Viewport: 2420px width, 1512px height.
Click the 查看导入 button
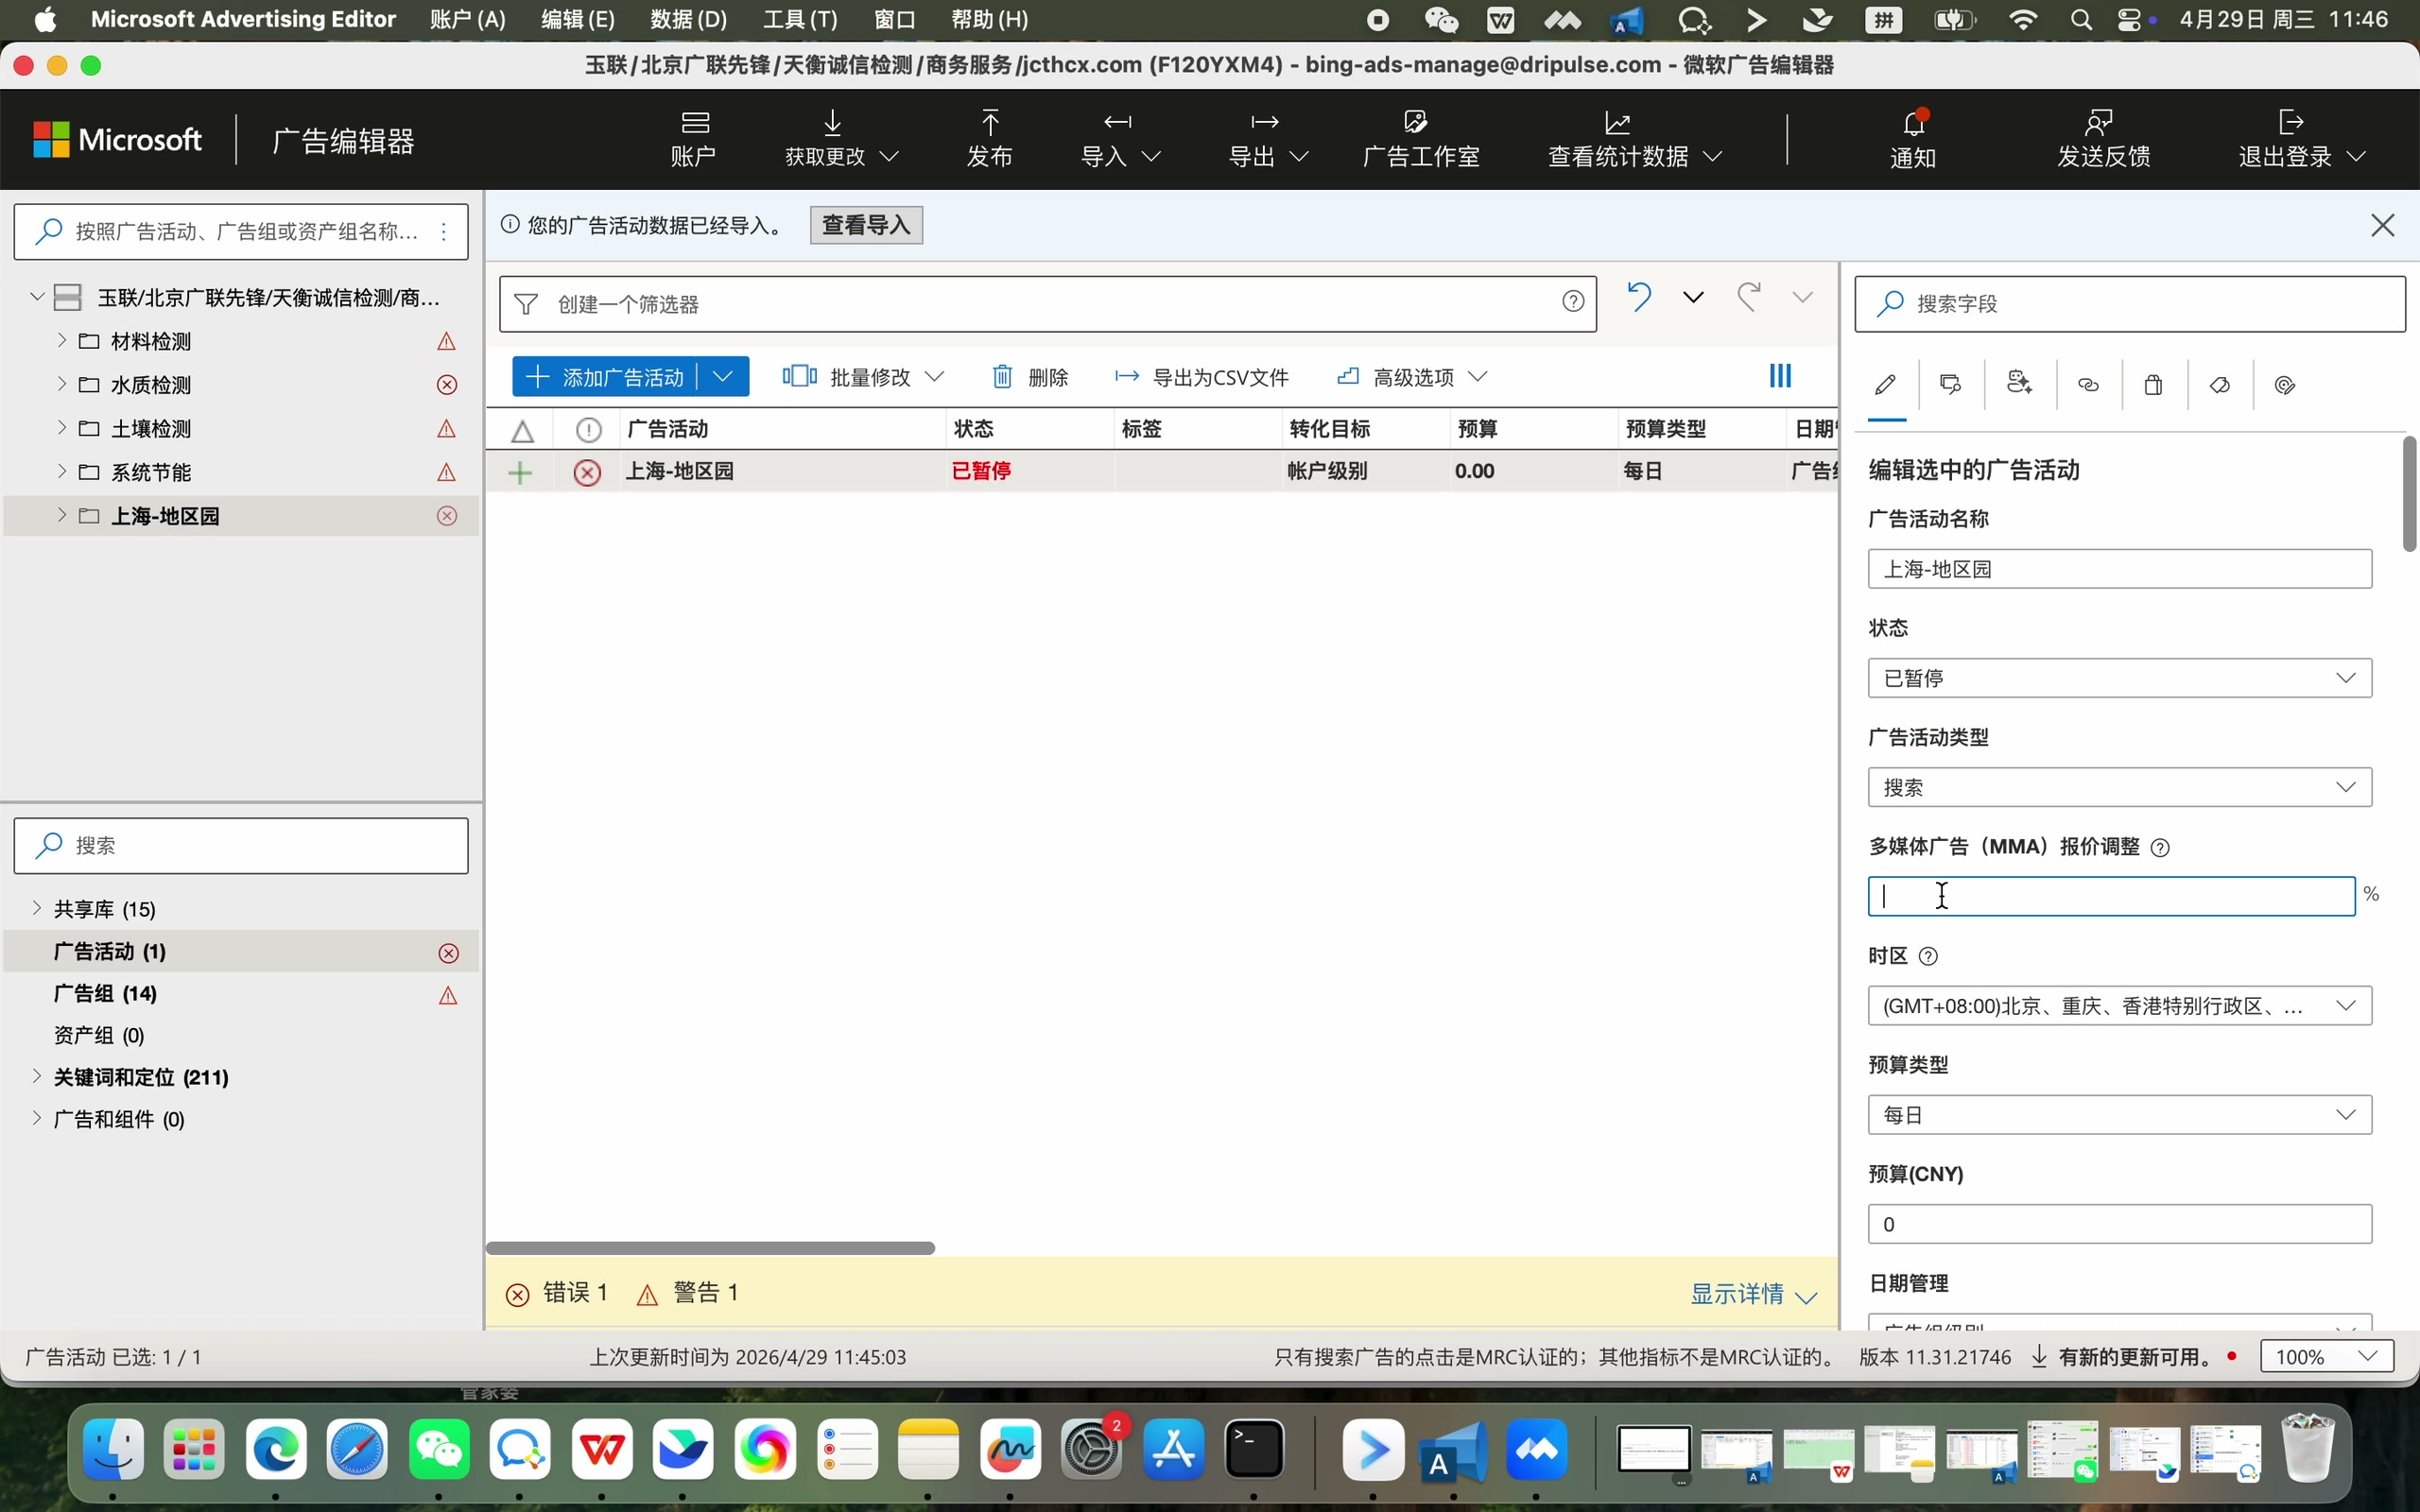(x=866, y=225)
